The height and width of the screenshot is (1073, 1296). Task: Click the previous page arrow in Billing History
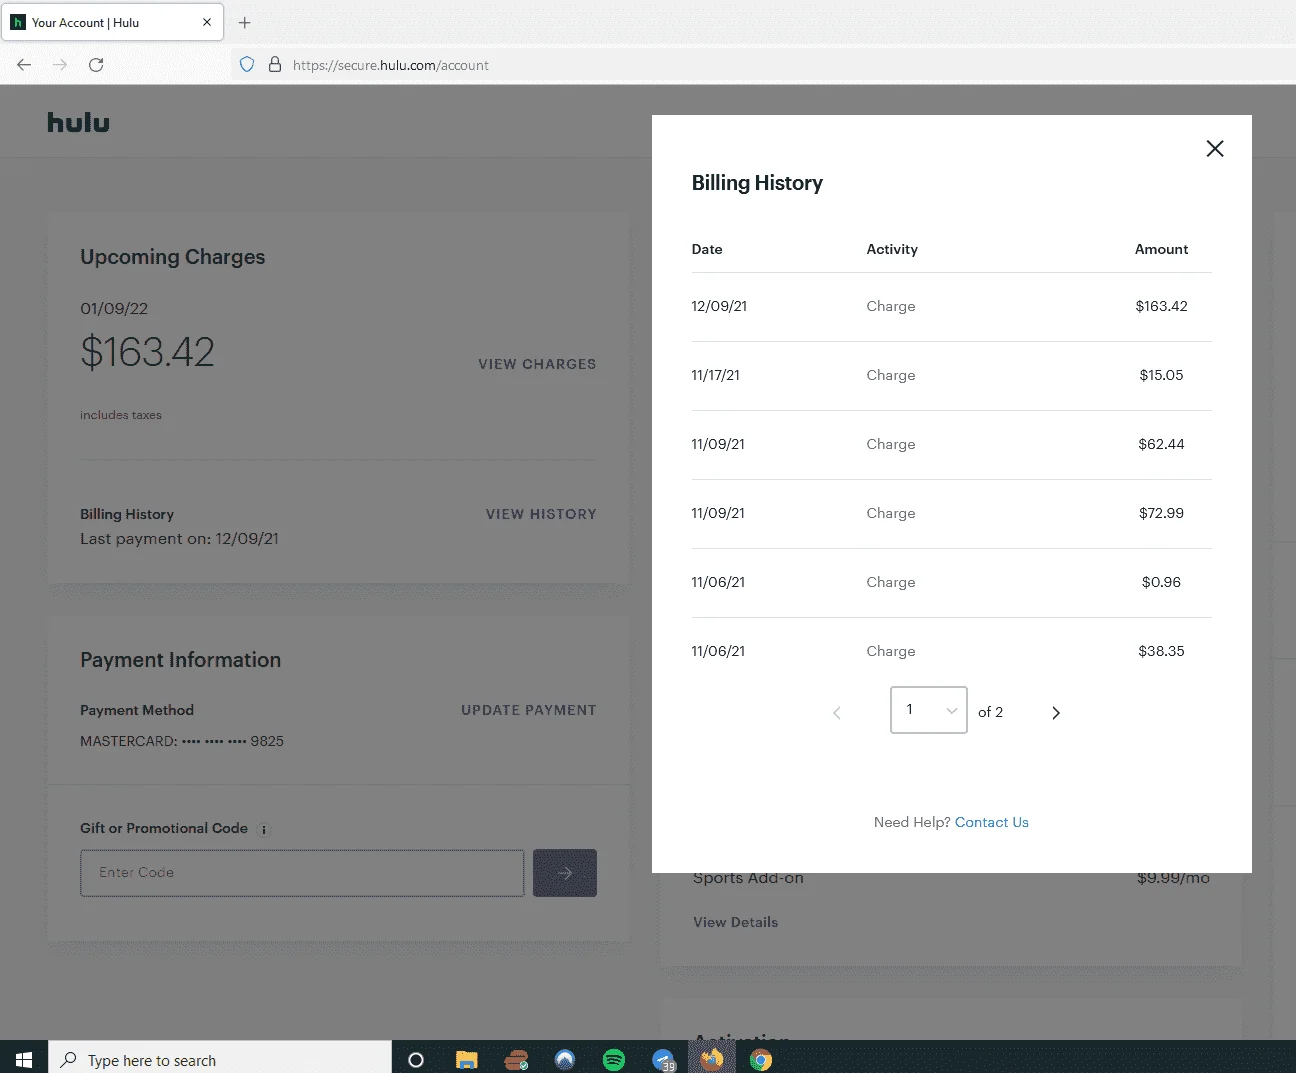pyautogui.click(x=837, y=713)
